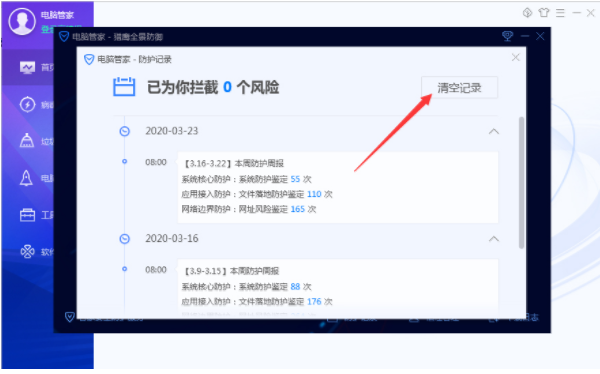Viewport: 600px width, 374px height.
Task: Click the count 55 for 系统防护鉴定
Action: pos(295,179)
